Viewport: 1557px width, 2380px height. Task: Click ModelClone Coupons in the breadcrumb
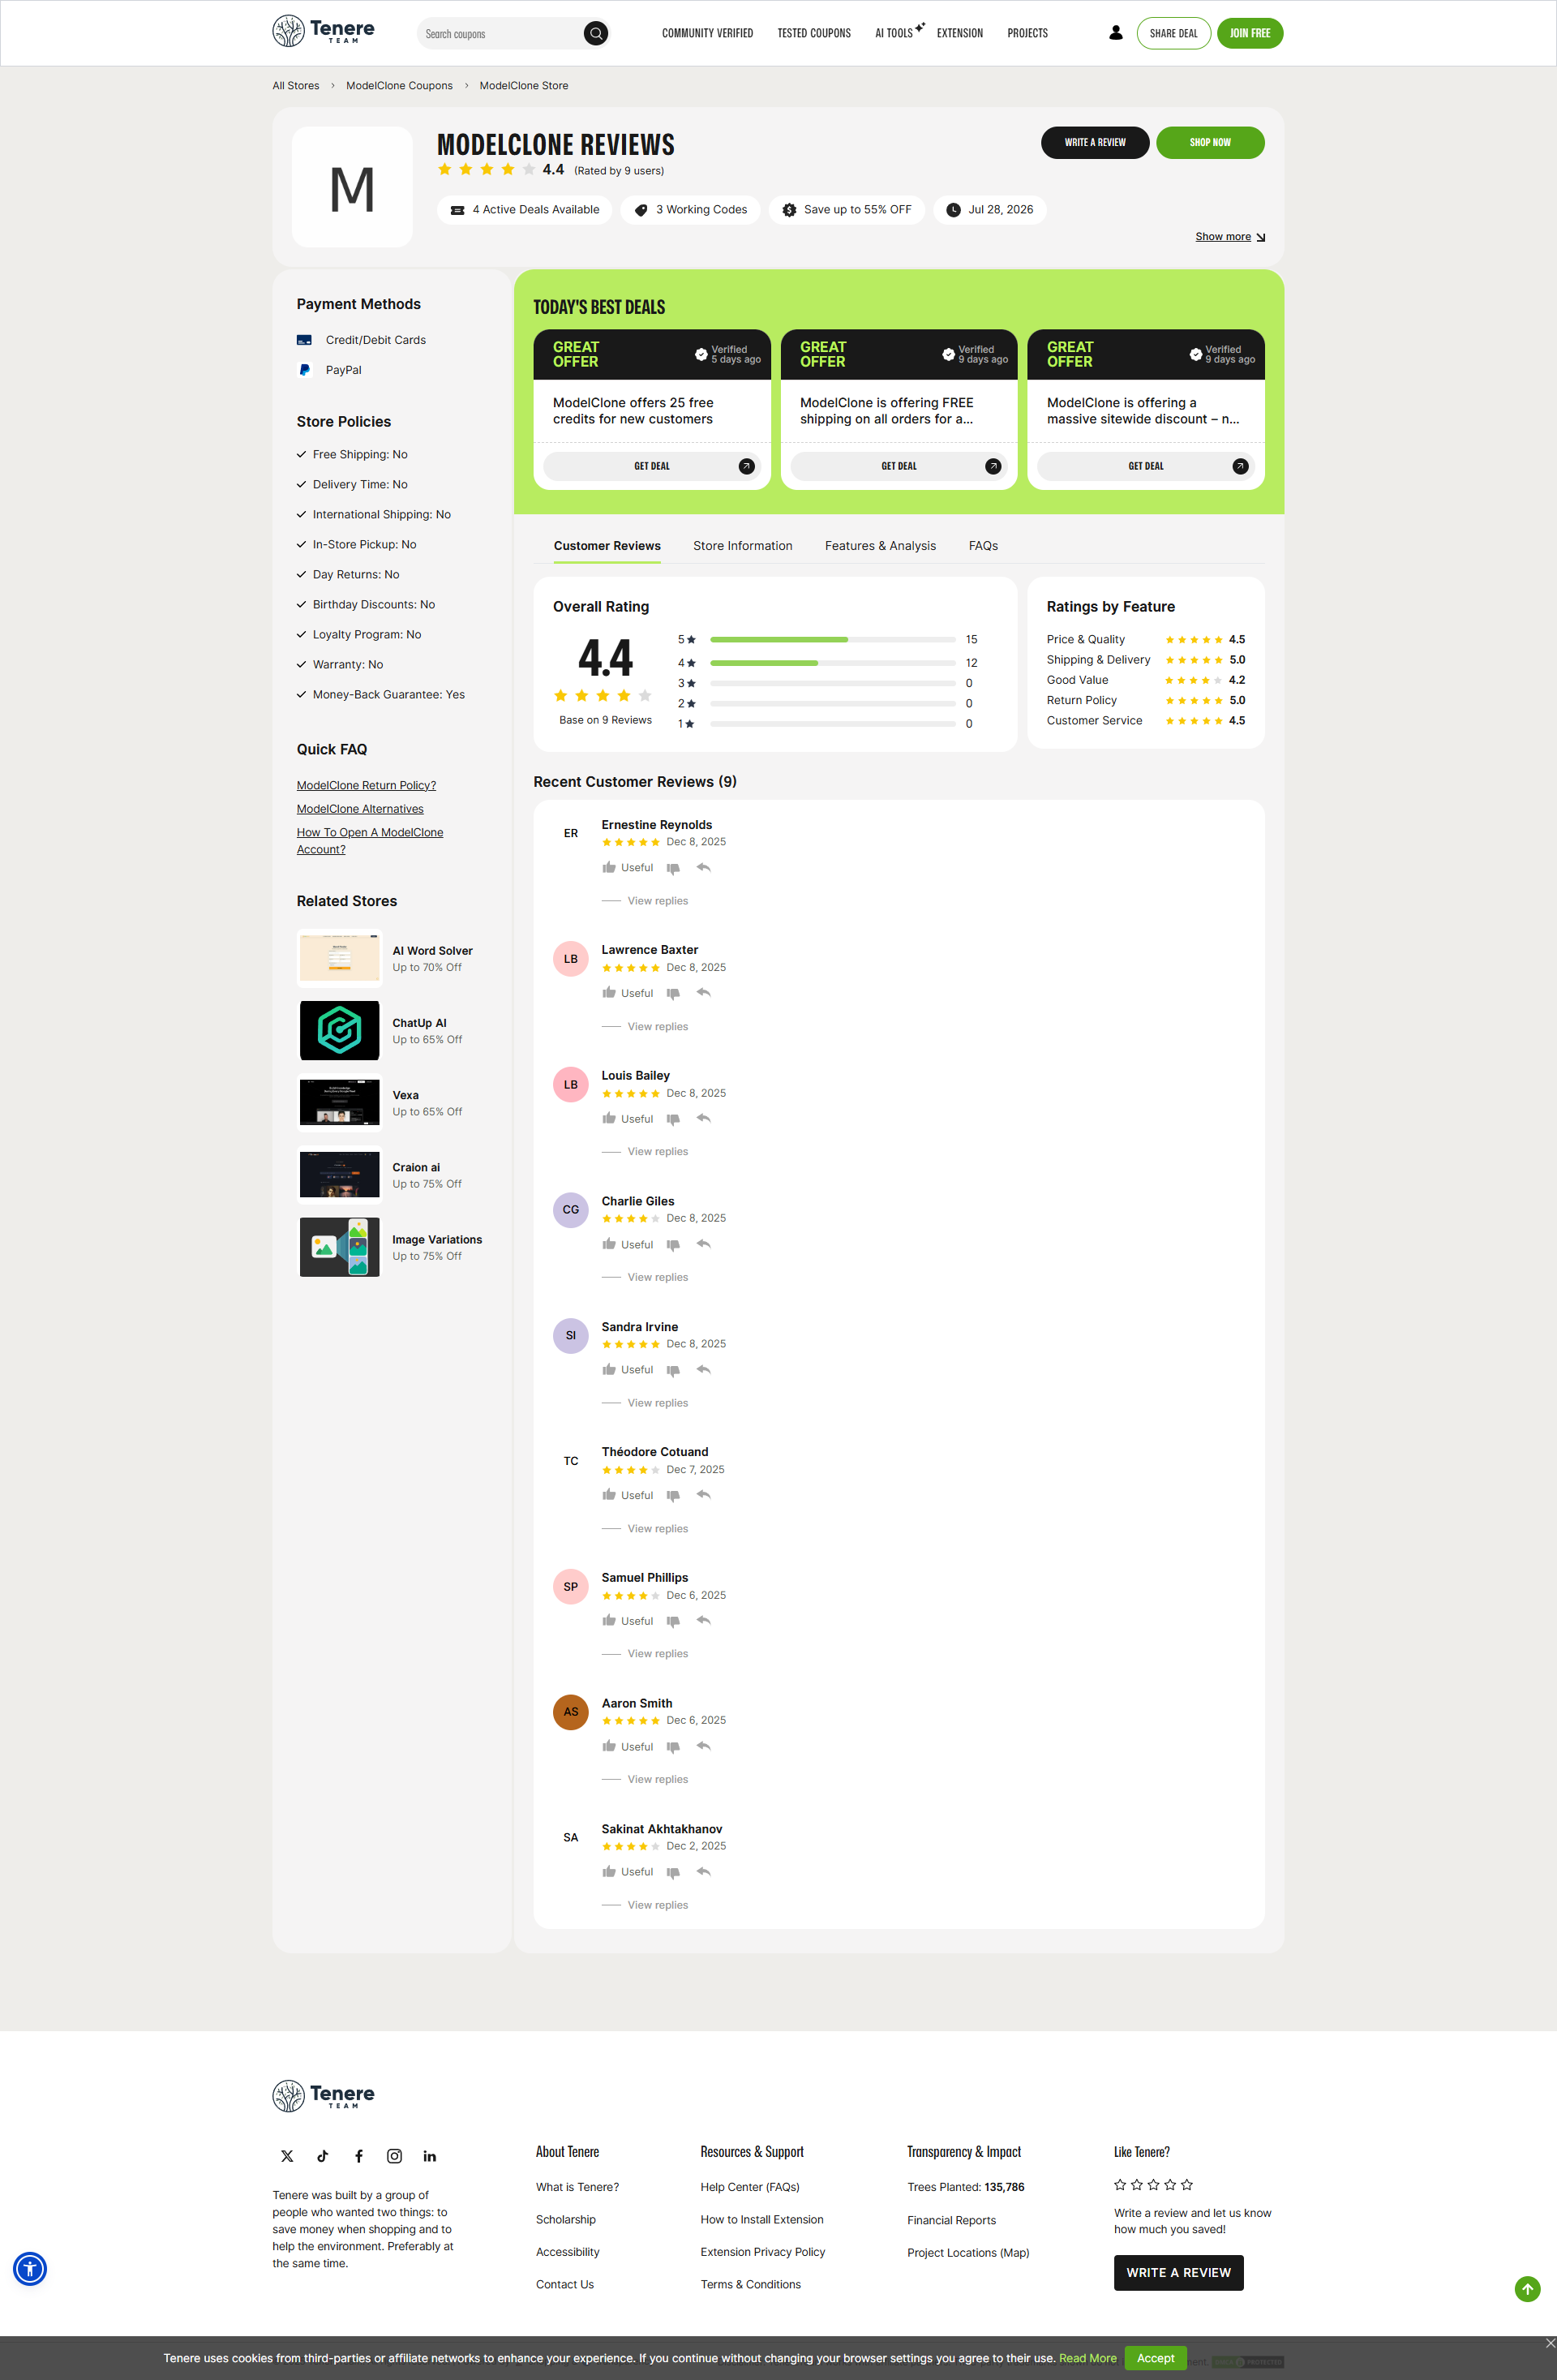pyautogui.click(x=399, y=86)
